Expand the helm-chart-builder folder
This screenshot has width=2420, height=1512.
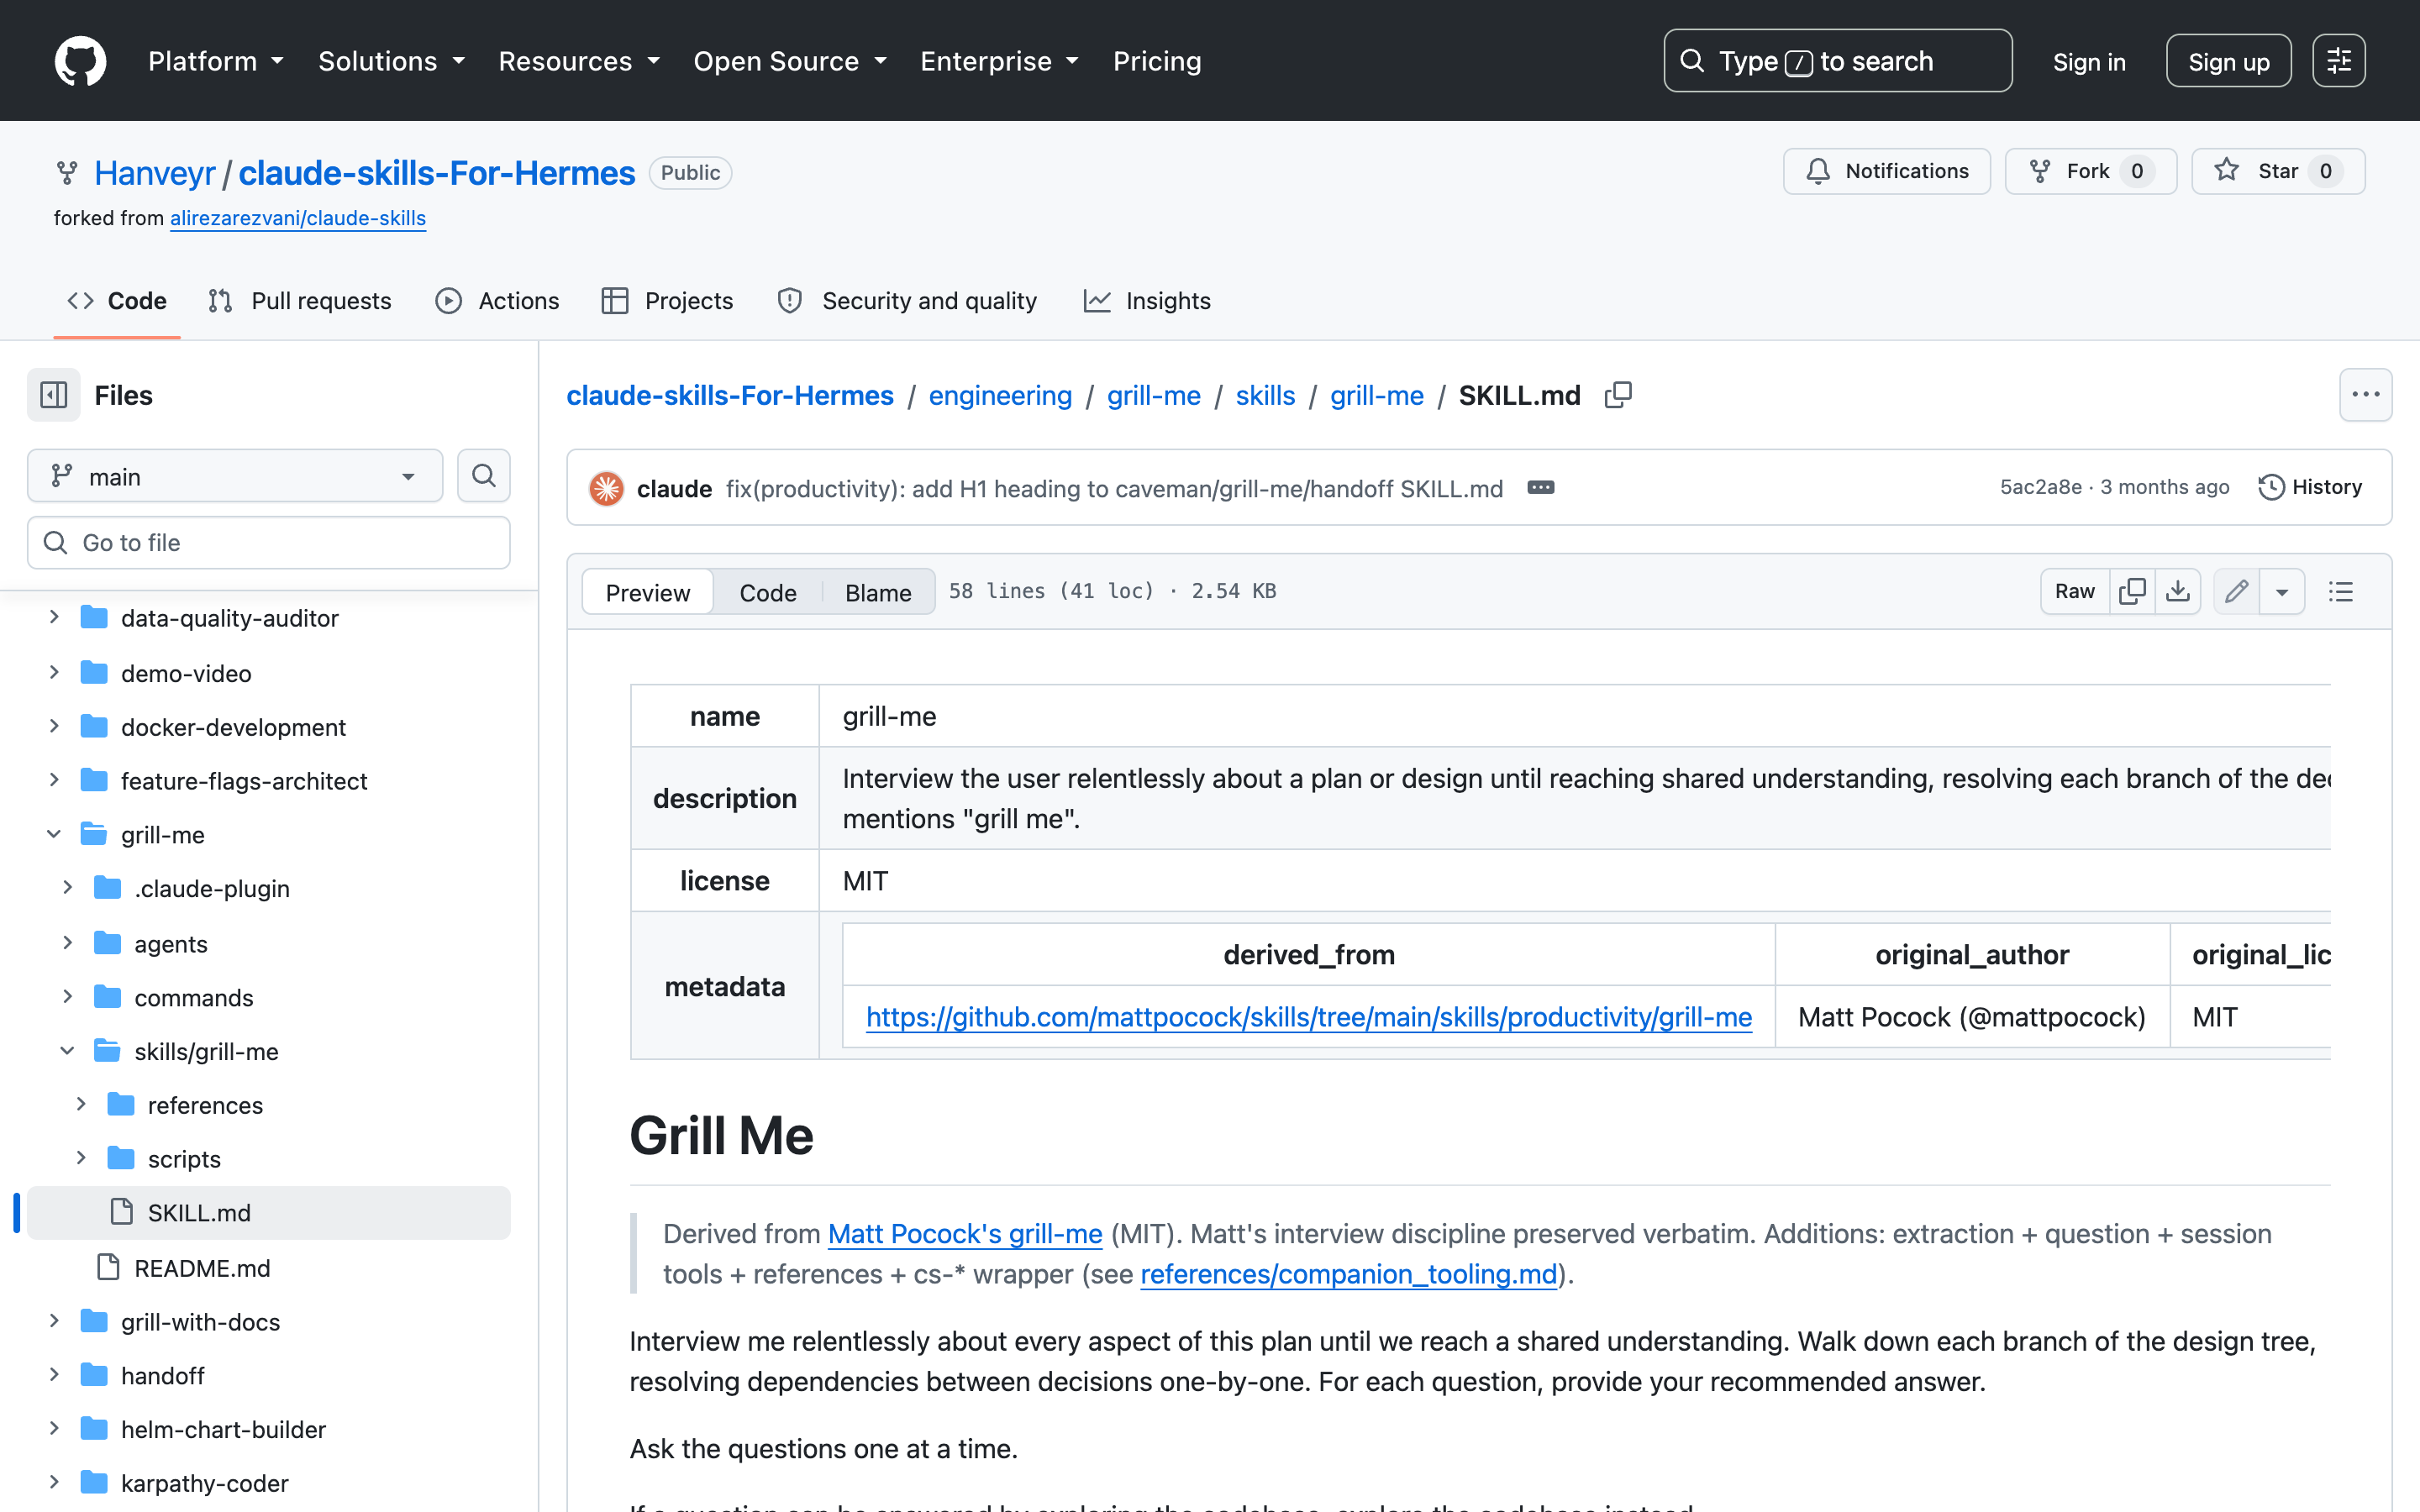(x=54, y=1429)
